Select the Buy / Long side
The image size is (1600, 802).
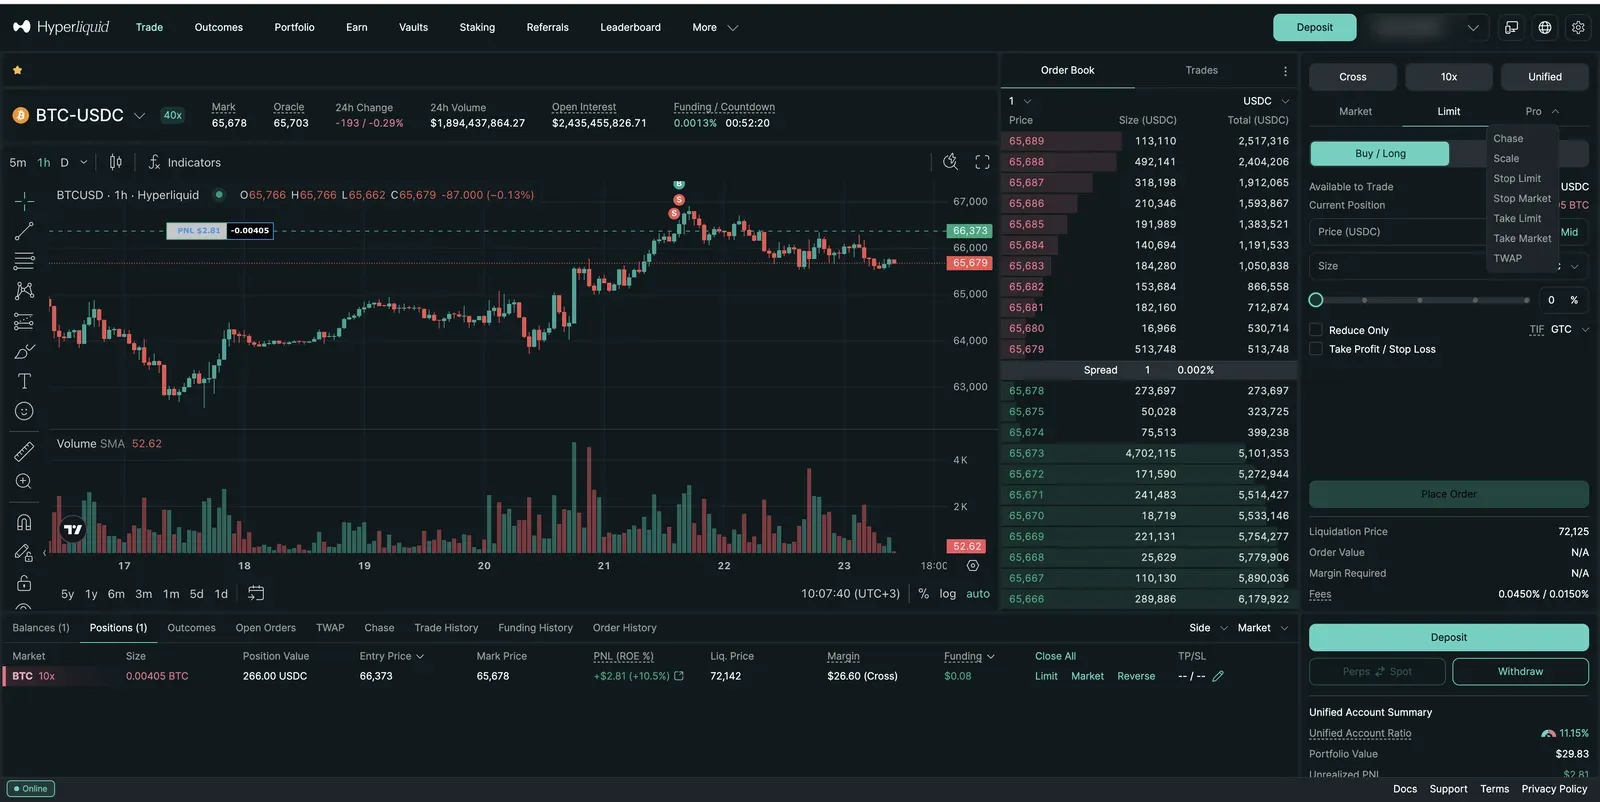[x=1380, y=153]
